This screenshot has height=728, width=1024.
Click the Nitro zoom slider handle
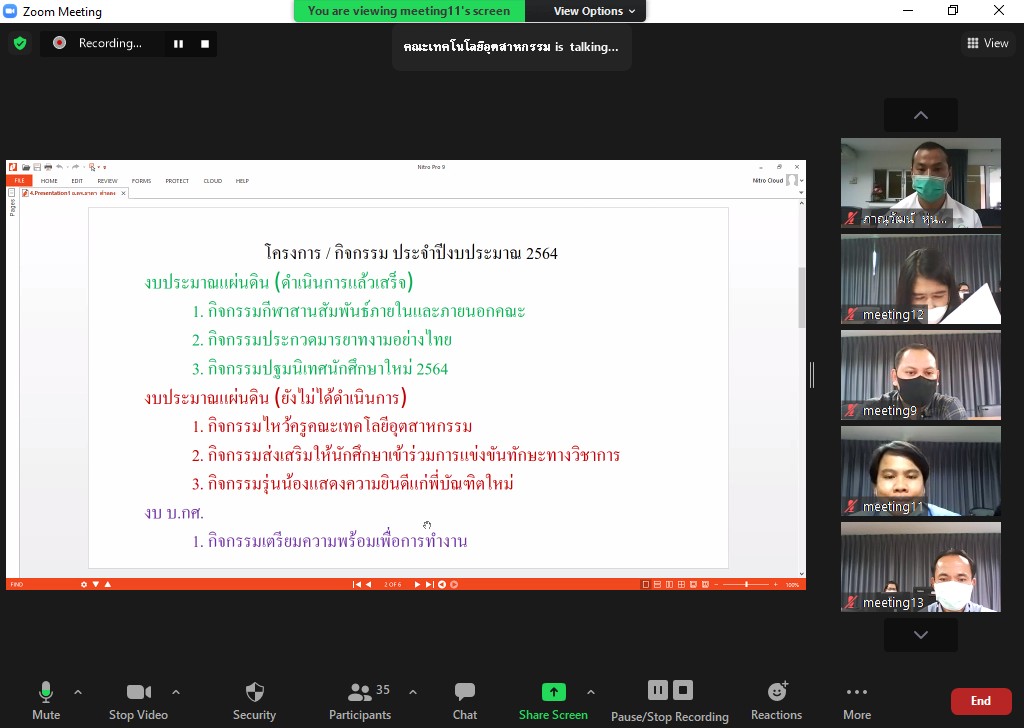click(x=746, y=584)
